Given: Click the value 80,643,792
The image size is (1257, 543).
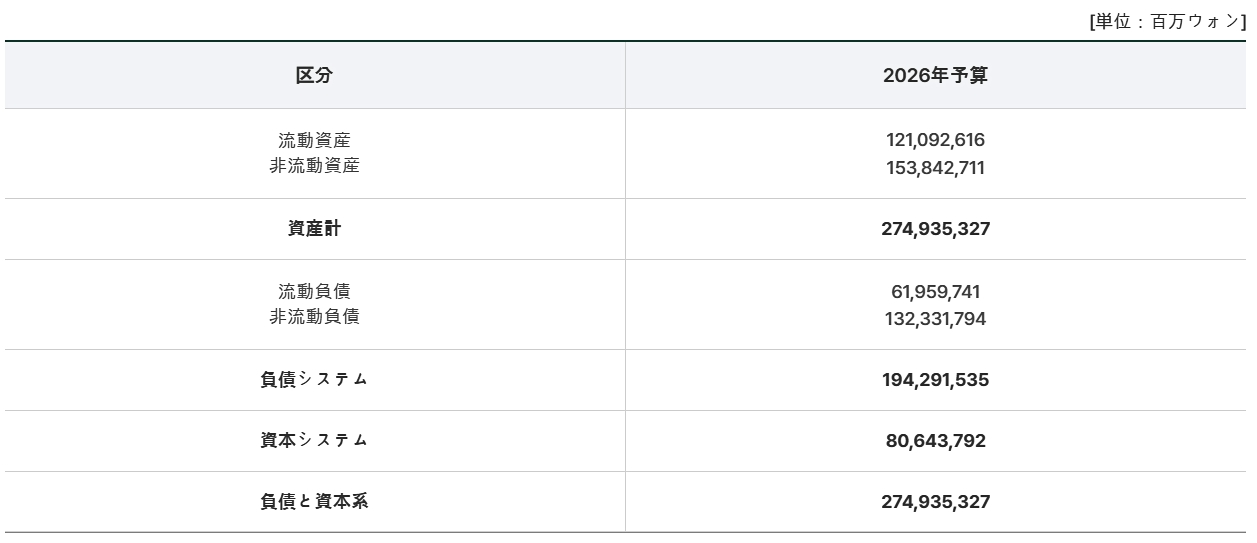Looking at the screenshot, I should pos(935,441).
